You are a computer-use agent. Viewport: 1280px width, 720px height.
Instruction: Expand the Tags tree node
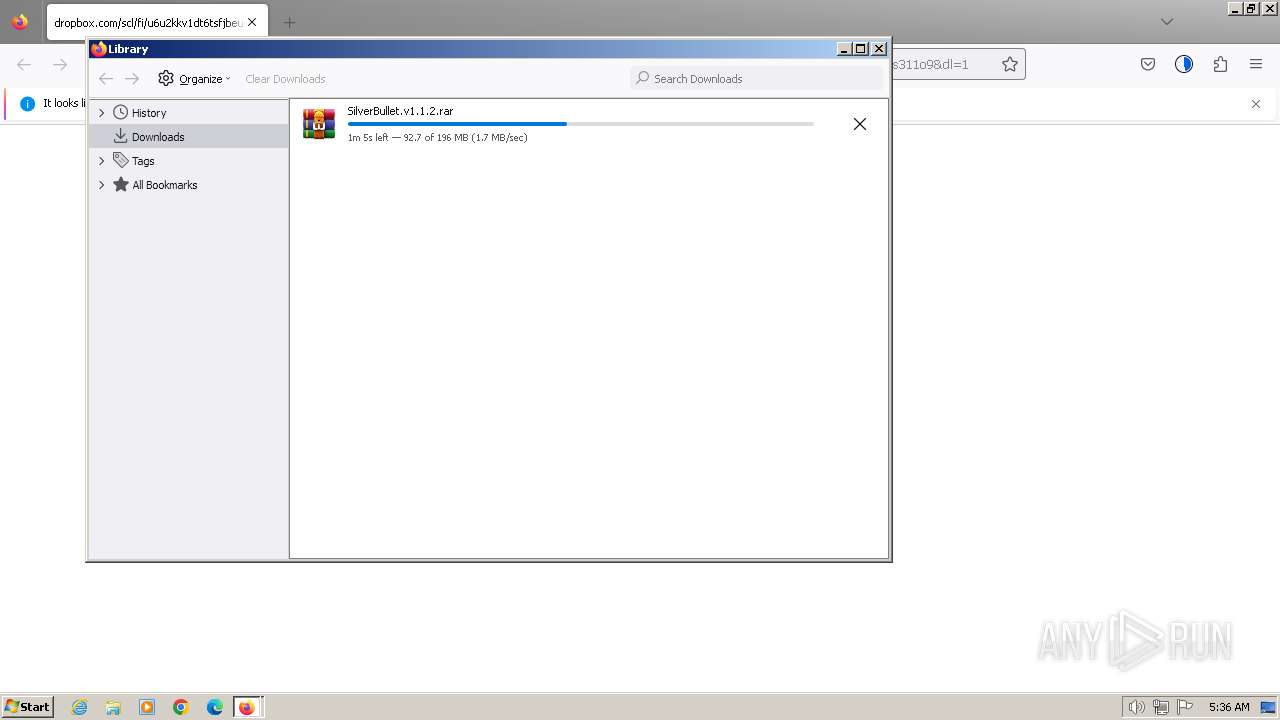coord(101,161)
